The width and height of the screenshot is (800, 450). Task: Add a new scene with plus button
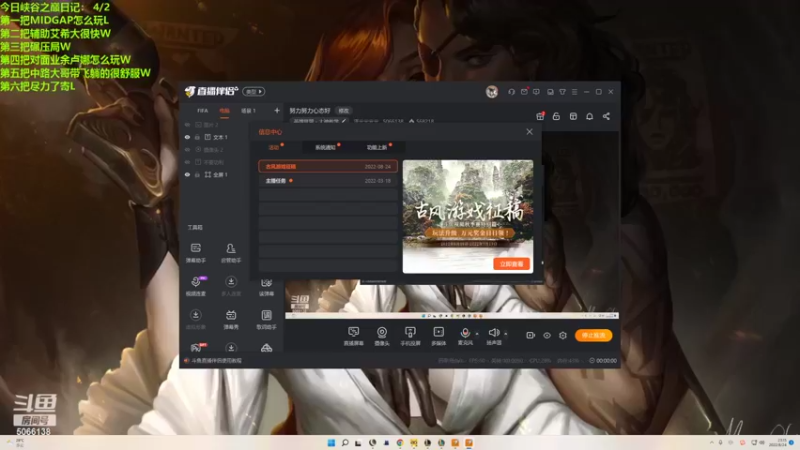tap(277, 111)
